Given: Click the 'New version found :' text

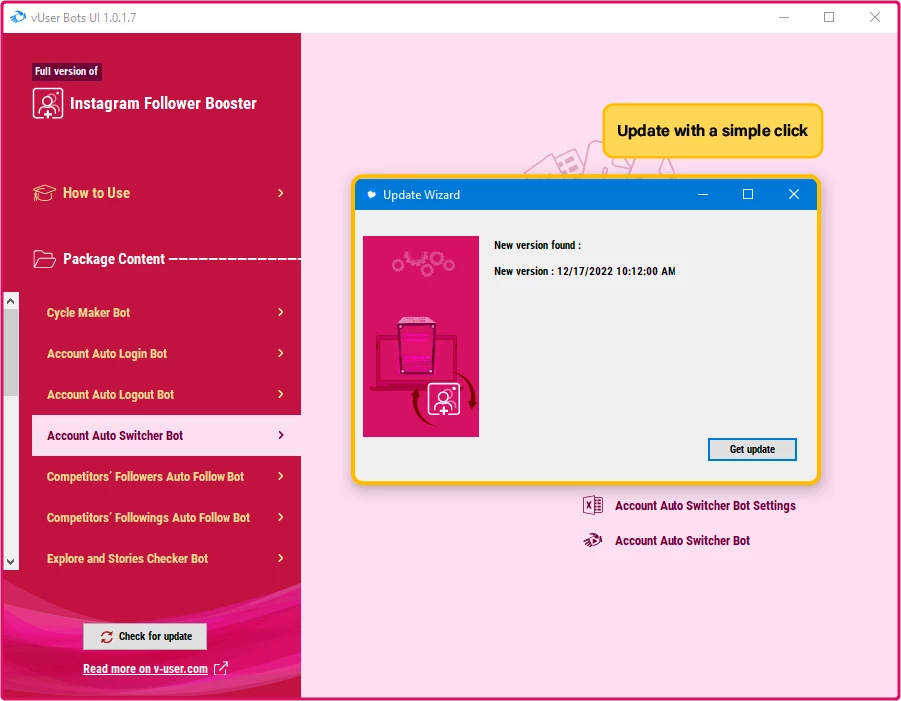Looking at the screenshot, I should [x=537, y=245].
